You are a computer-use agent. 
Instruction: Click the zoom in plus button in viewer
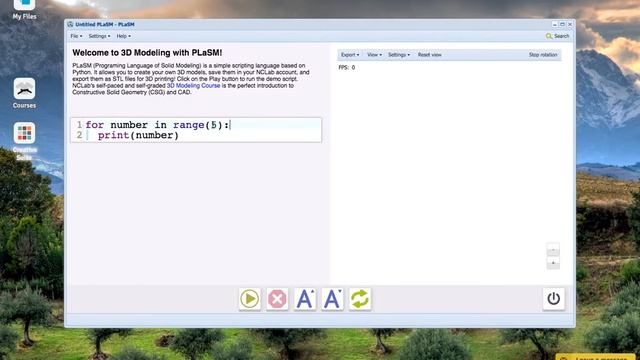point(553,263)
